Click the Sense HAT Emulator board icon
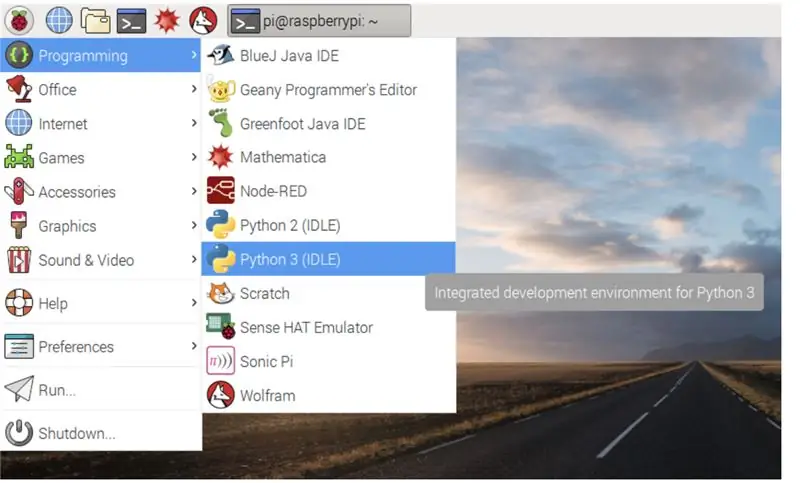The image size is (800, 483). tap(220, 327)
